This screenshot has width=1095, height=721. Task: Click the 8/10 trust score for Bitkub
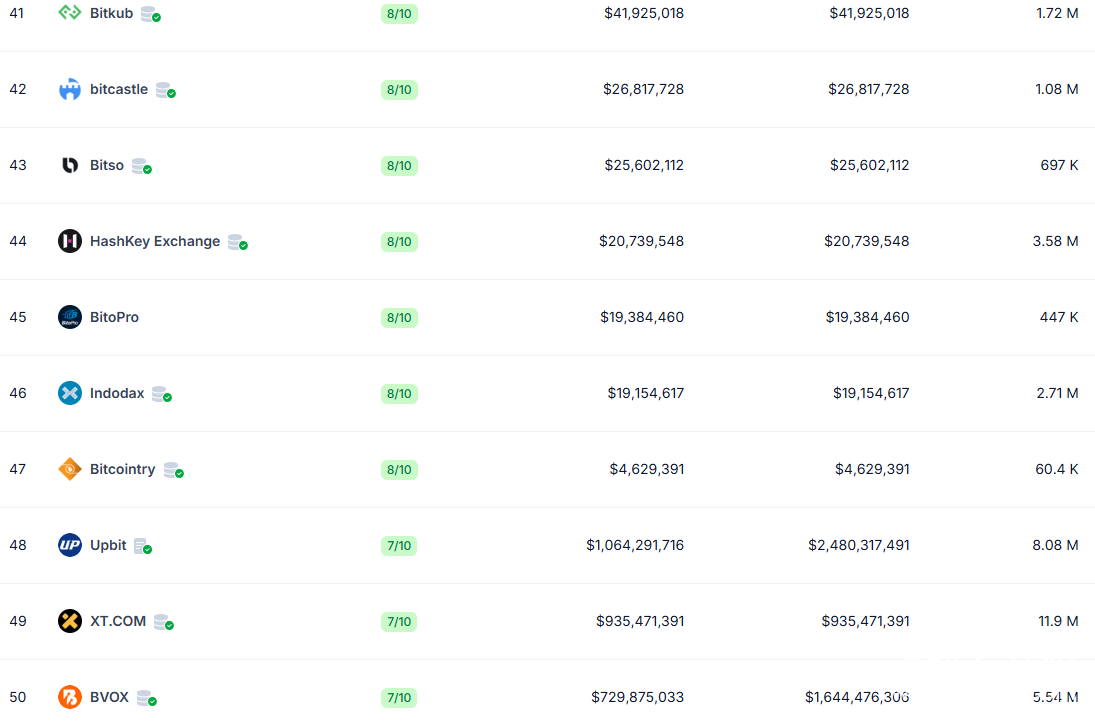click(x=399, y=14)
